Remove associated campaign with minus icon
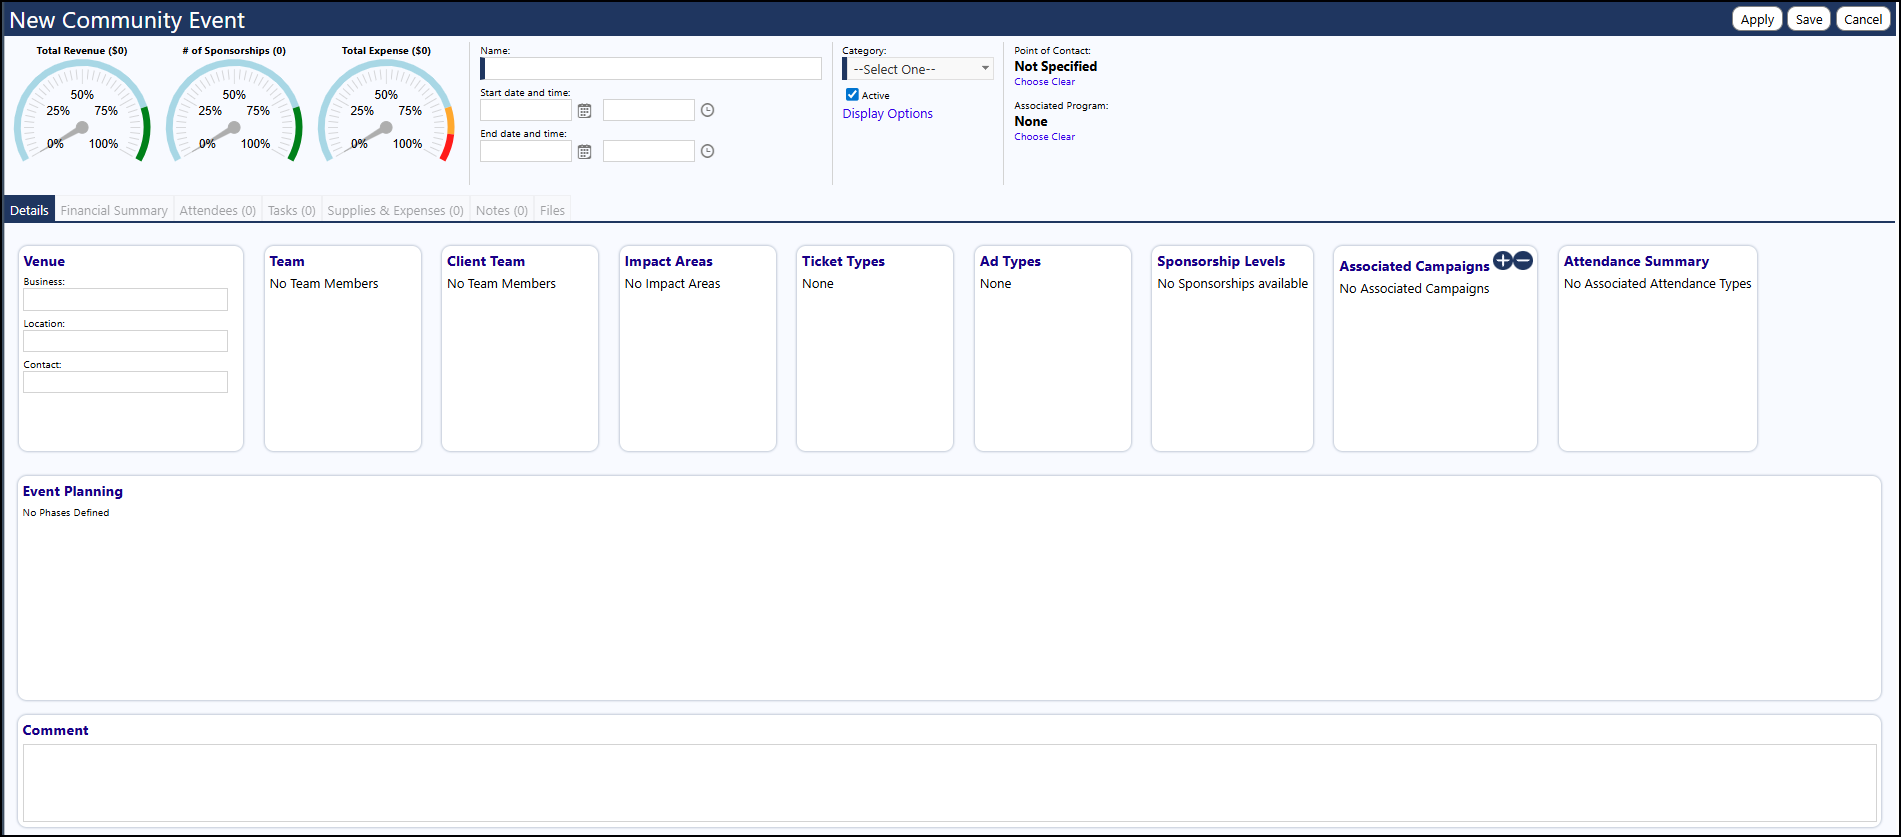 (x=1523, y=261)
